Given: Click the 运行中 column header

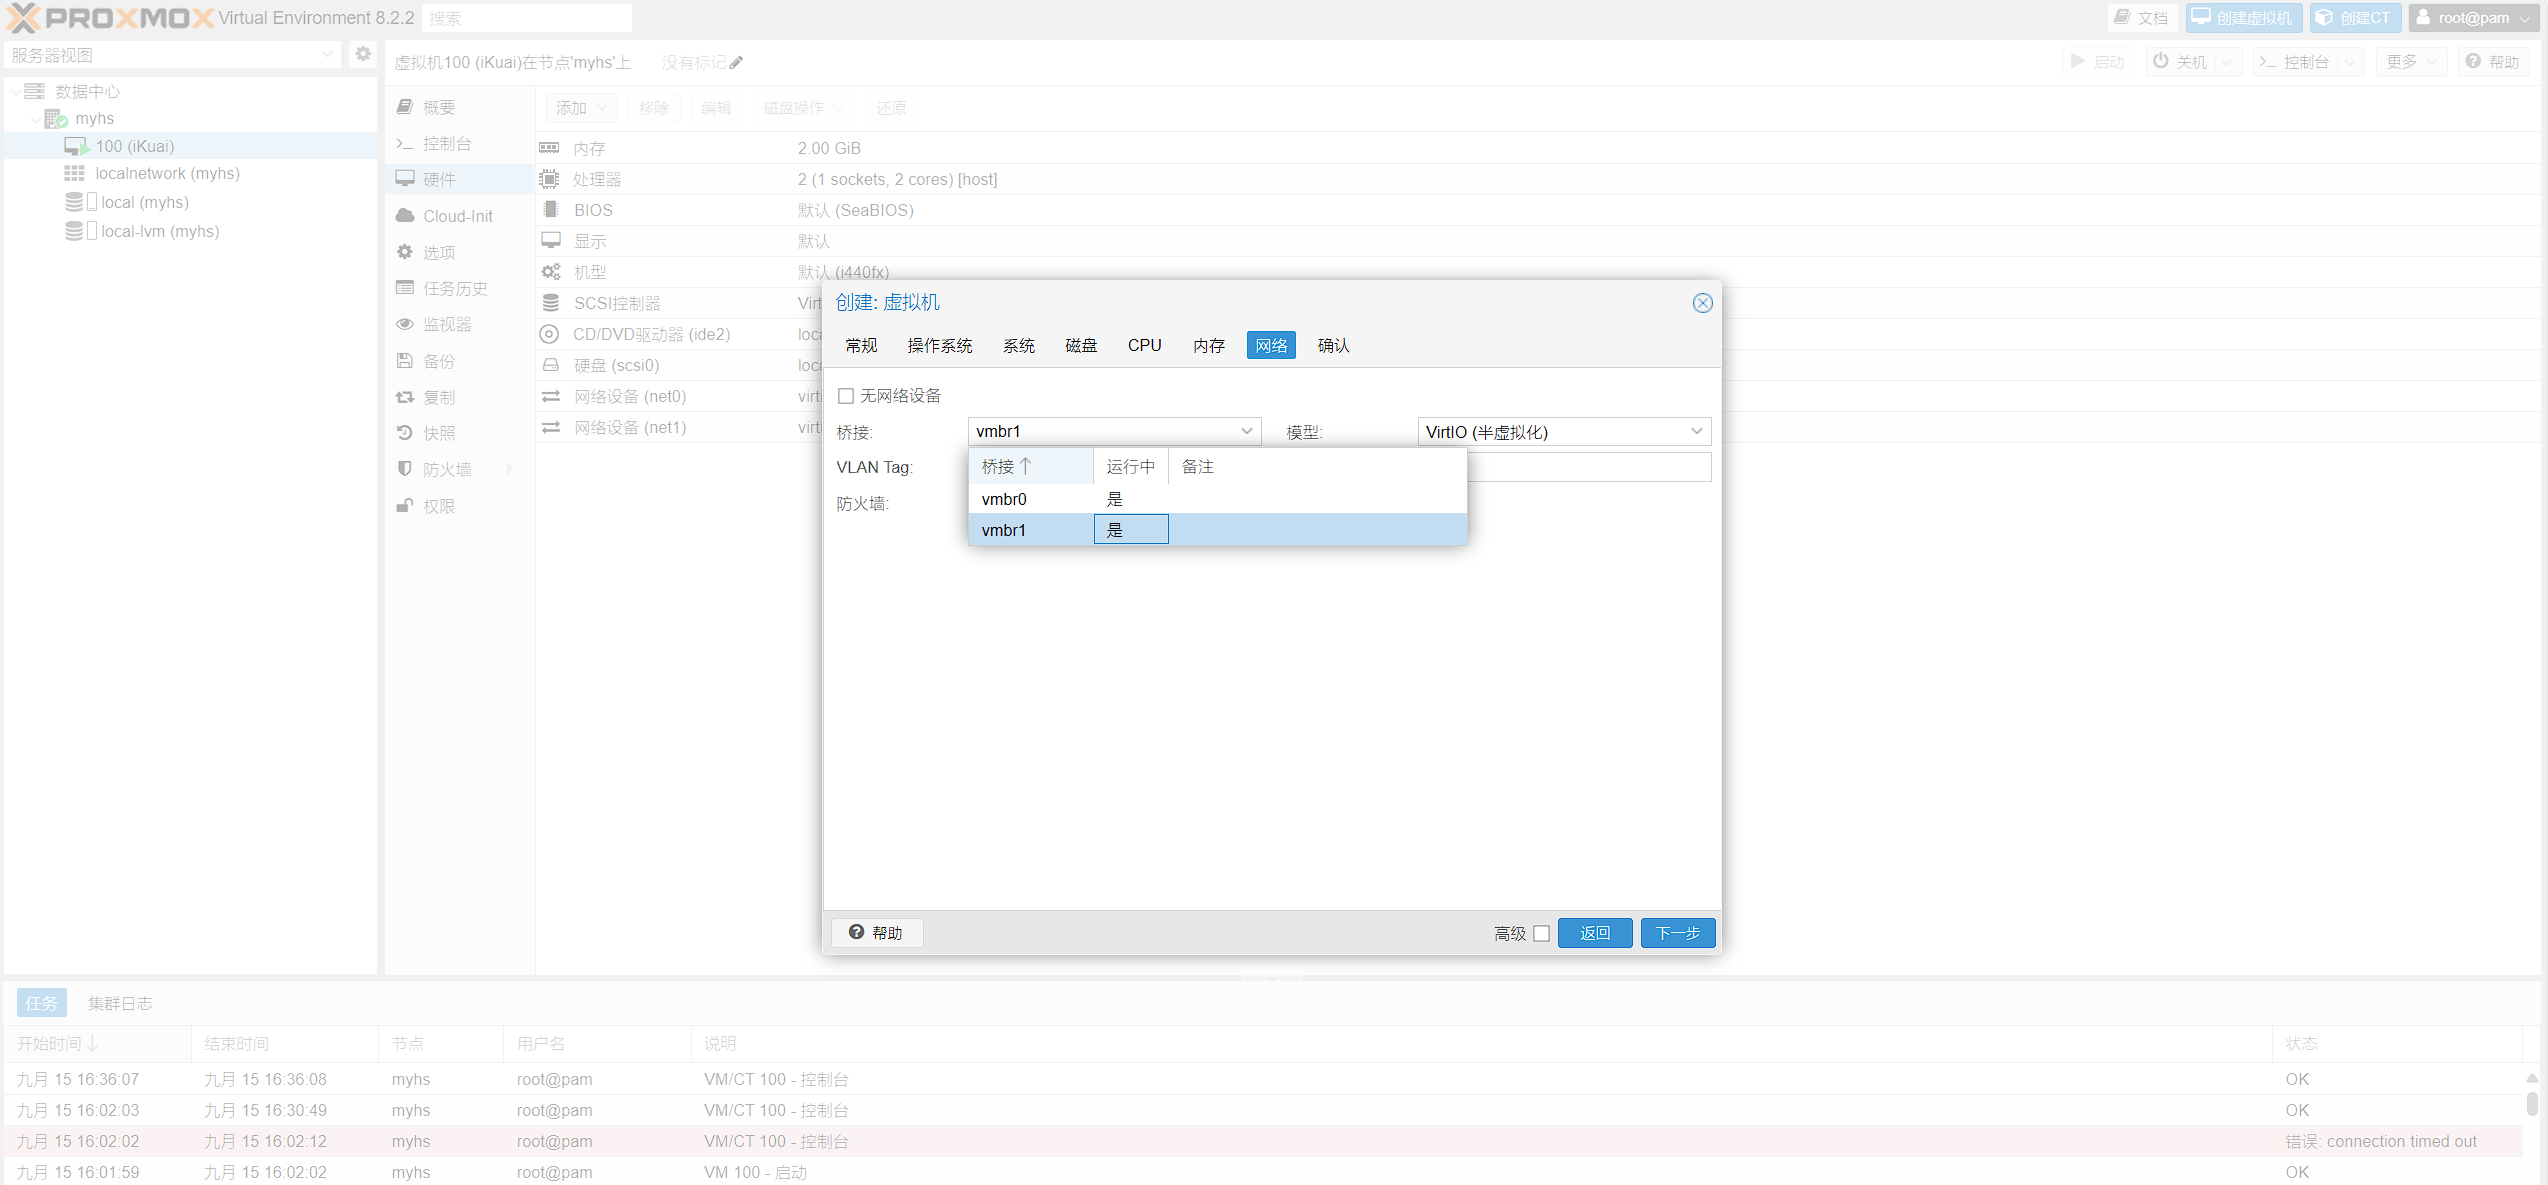Looking at the screenshot, I should pyautogui.click(x=1130, y=466).
